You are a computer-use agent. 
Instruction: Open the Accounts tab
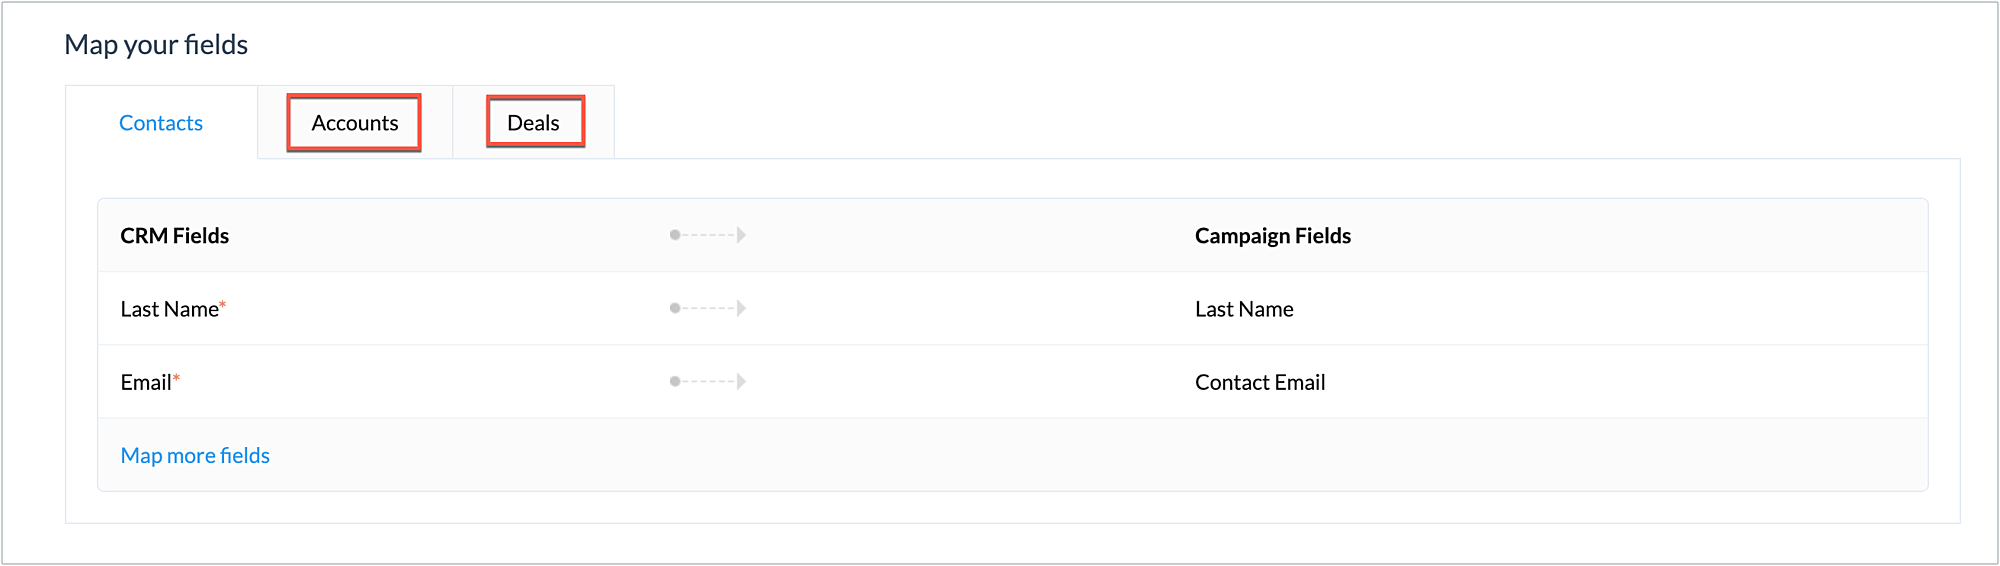point(354,123)
